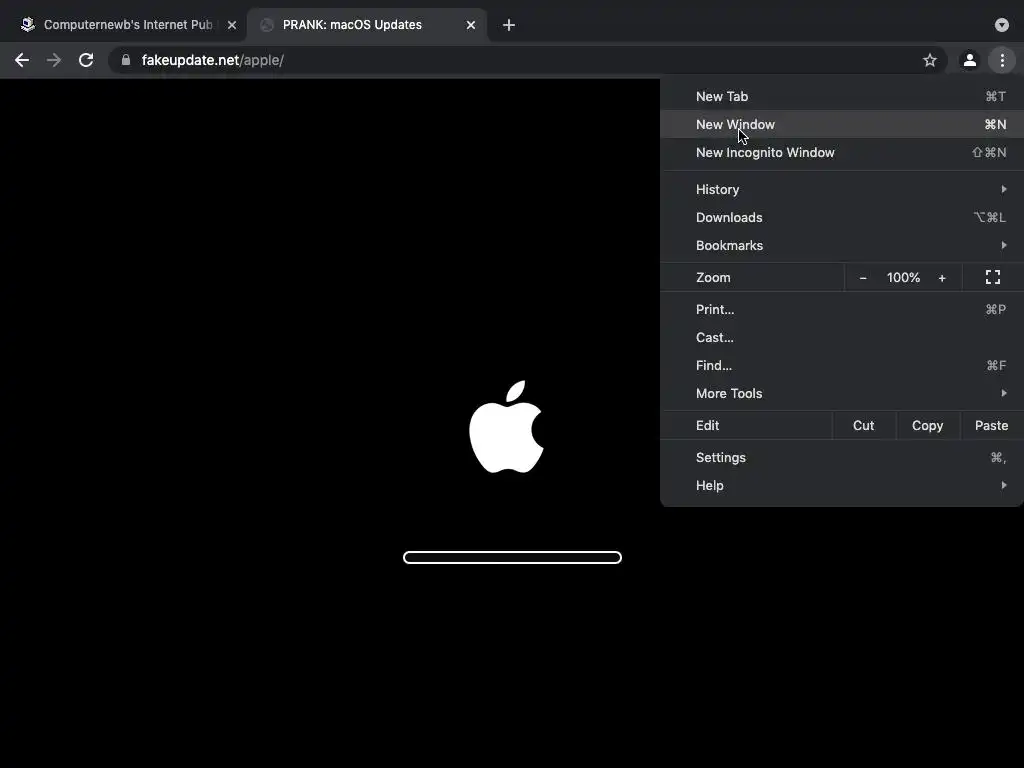Click Paste in the Edit row
This screenshot has height=768, width=1024.
[991, 426]
